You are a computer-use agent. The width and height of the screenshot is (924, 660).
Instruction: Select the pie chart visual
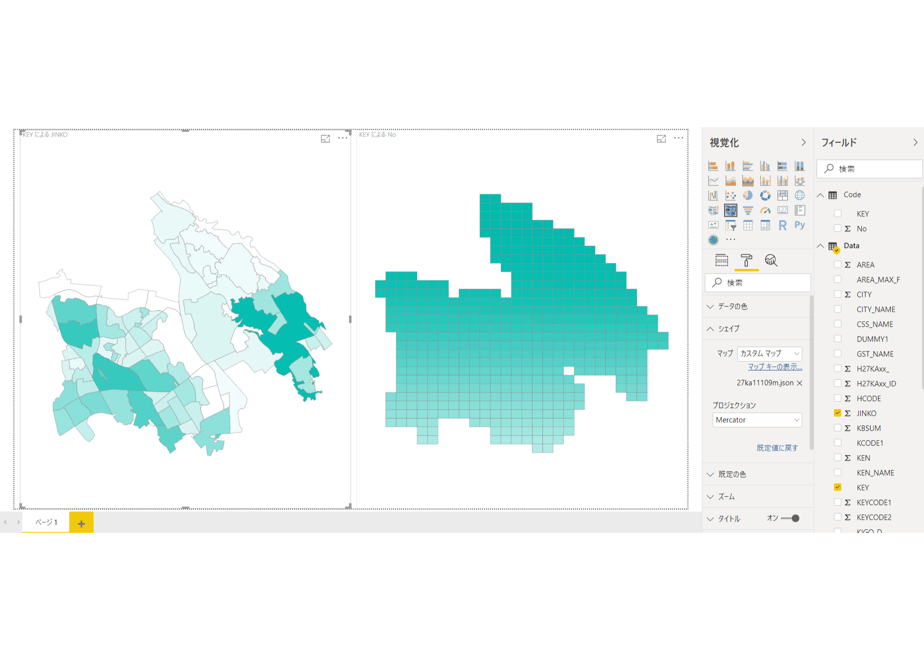pyautogui.click(x=748, y=196)
